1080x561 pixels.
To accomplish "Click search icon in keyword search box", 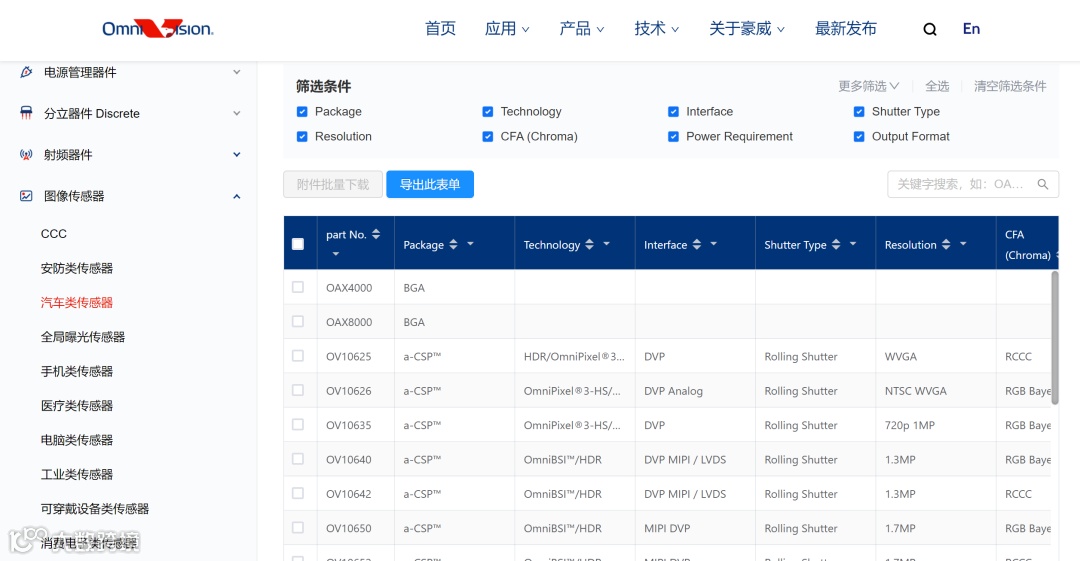I will tap(1043, 184).
